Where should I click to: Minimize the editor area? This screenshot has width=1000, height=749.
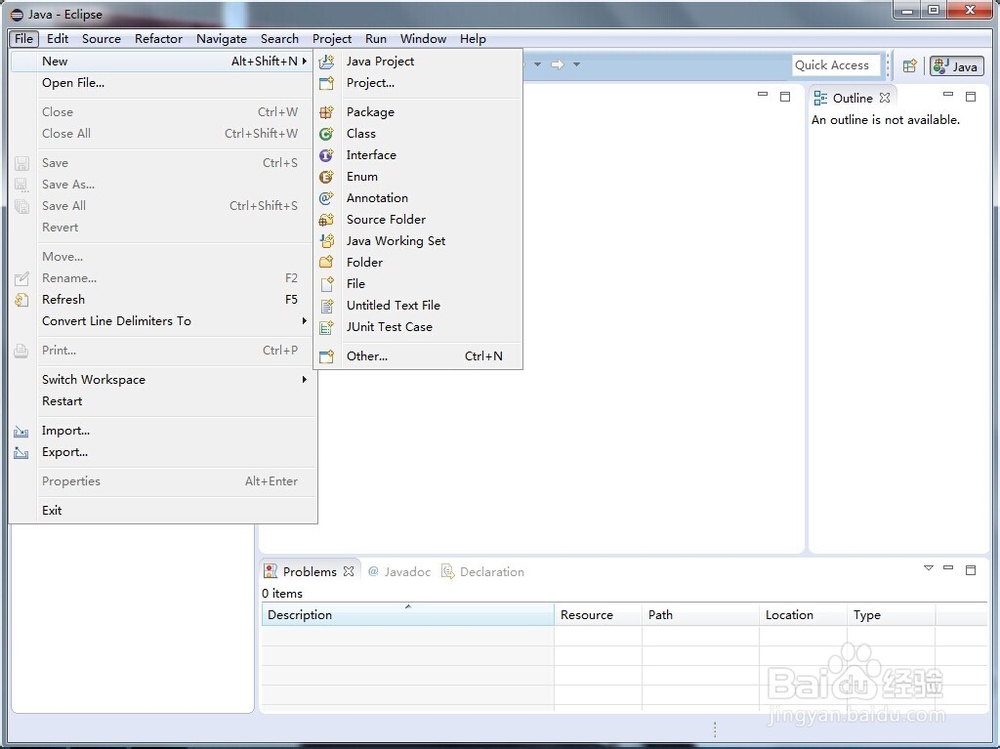coord(763,95)
